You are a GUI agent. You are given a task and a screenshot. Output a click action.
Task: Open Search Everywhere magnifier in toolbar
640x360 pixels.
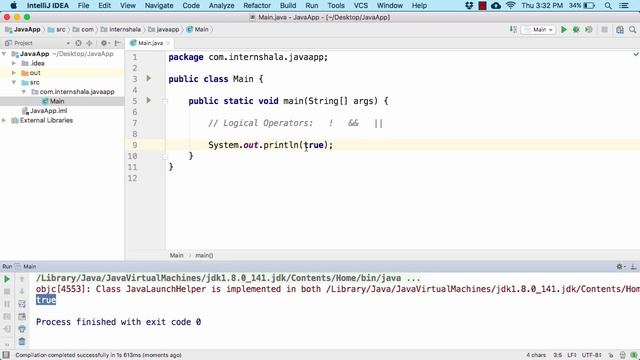[x=632, y=29]
